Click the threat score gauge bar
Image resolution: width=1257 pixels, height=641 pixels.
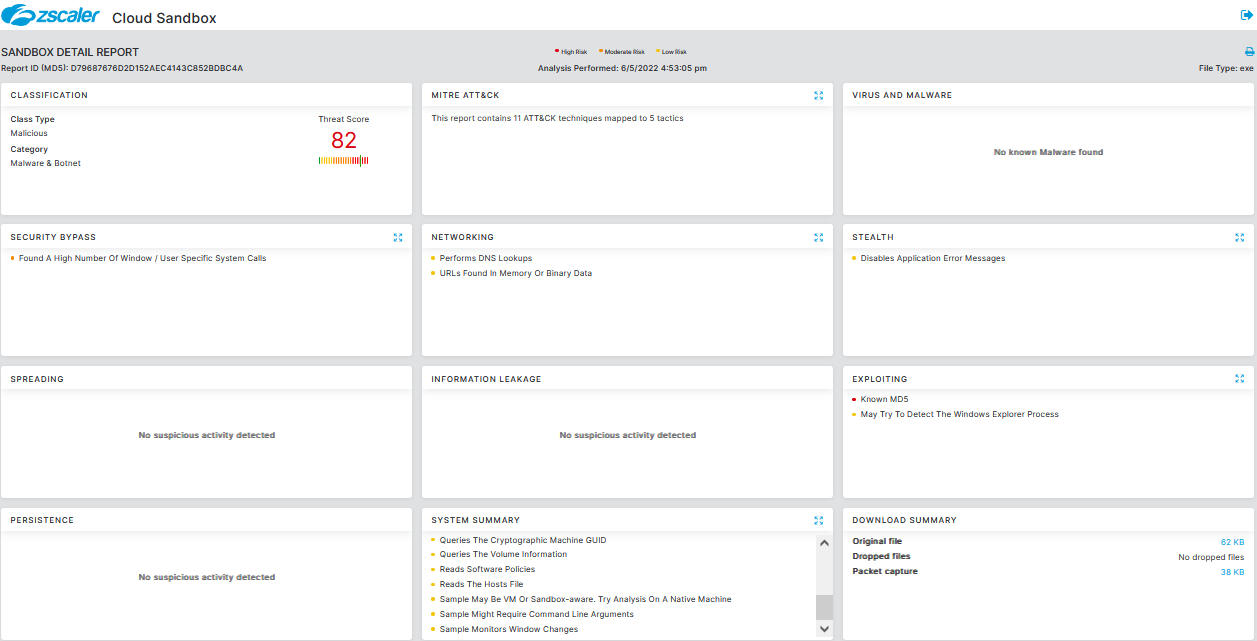[x=344, y=161]
